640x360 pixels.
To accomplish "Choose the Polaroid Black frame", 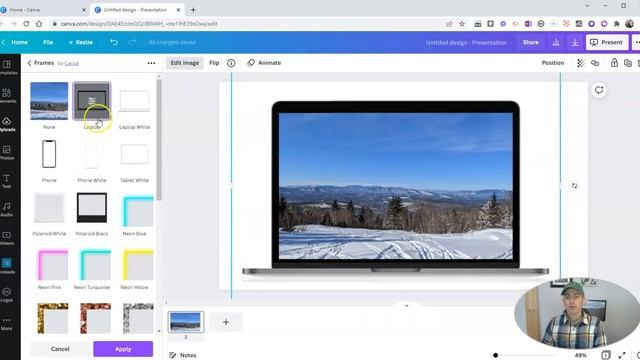I will [x=92, y=208].
